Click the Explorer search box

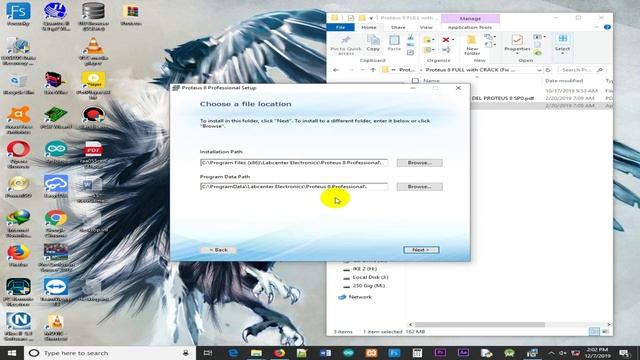(x=581, y=70)
